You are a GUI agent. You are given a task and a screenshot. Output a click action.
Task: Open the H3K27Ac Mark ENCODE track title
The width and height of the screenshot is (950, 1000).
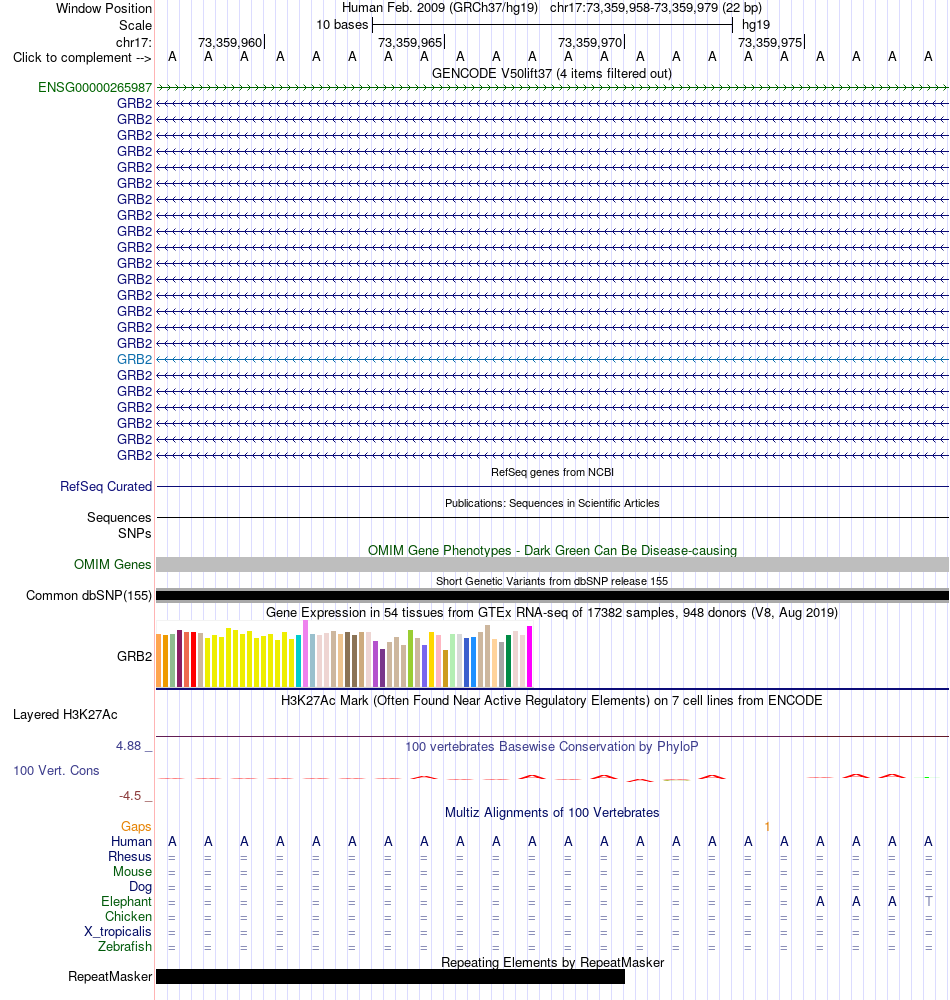(x=552, y=700)
